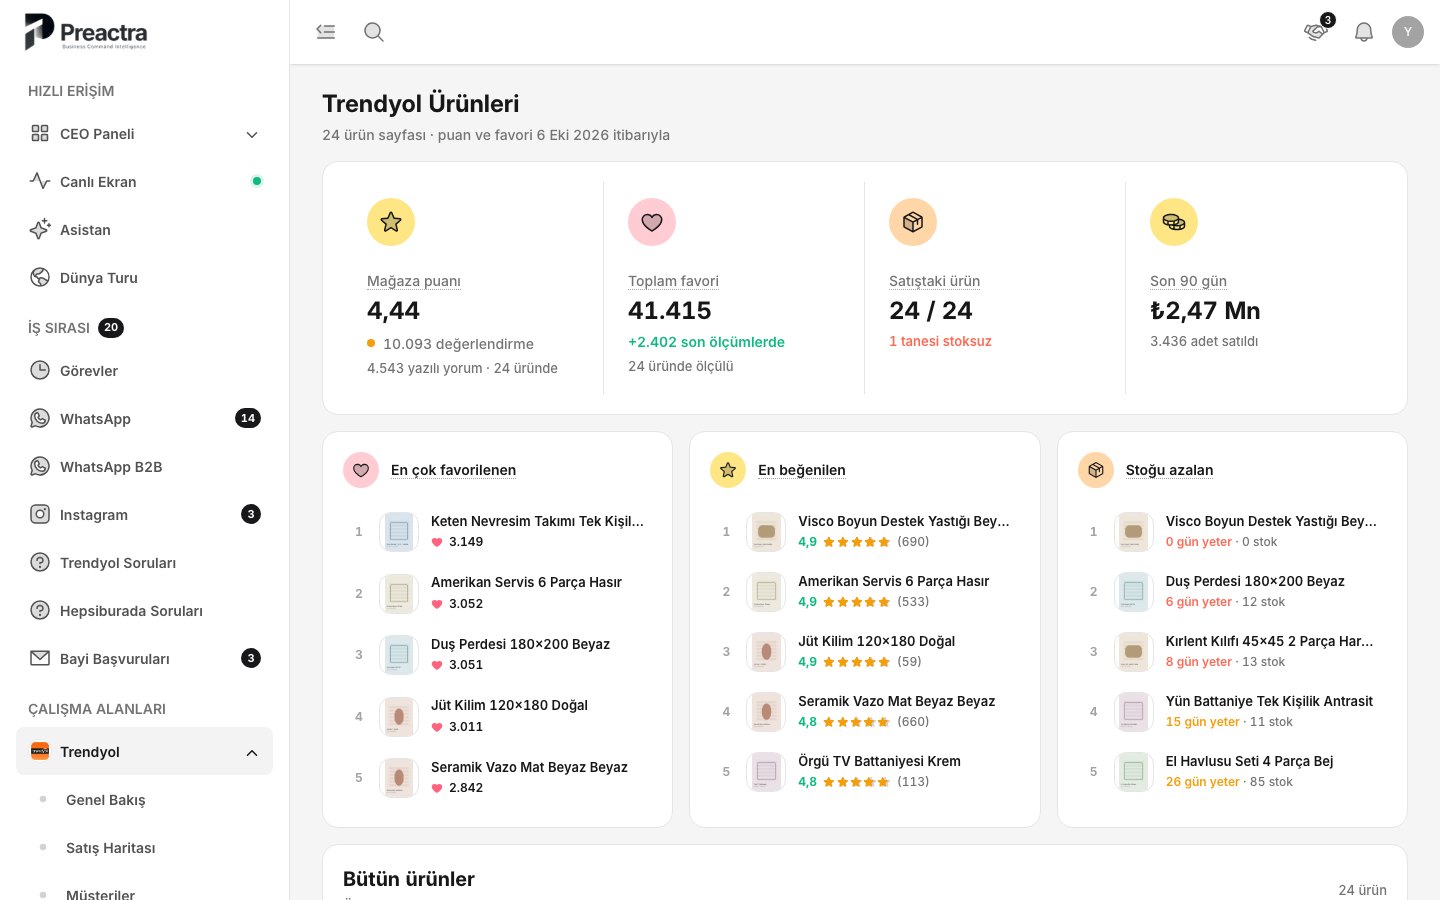The height and width of the screenshot is (900, 1440).
Task: Click the Mağaza puanı star icon
Action: click(391, 222)
